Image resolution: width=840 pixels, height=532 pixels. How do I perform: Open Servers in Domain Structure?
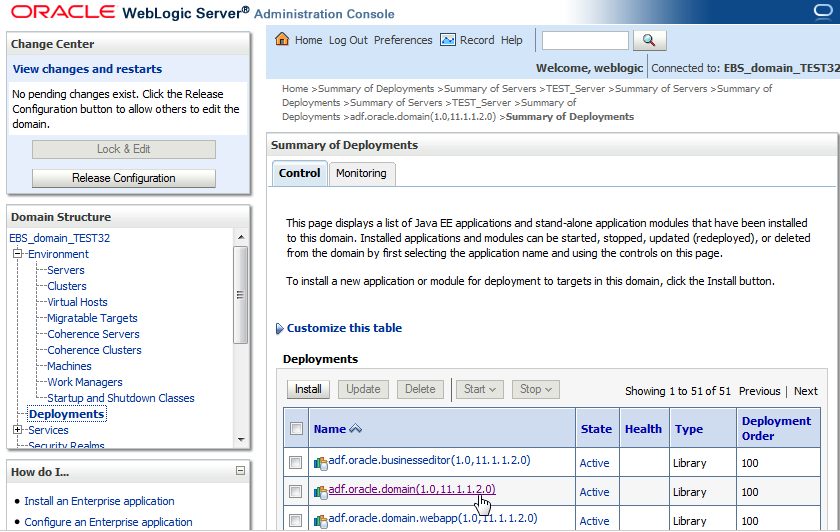(x=66, y=270)
